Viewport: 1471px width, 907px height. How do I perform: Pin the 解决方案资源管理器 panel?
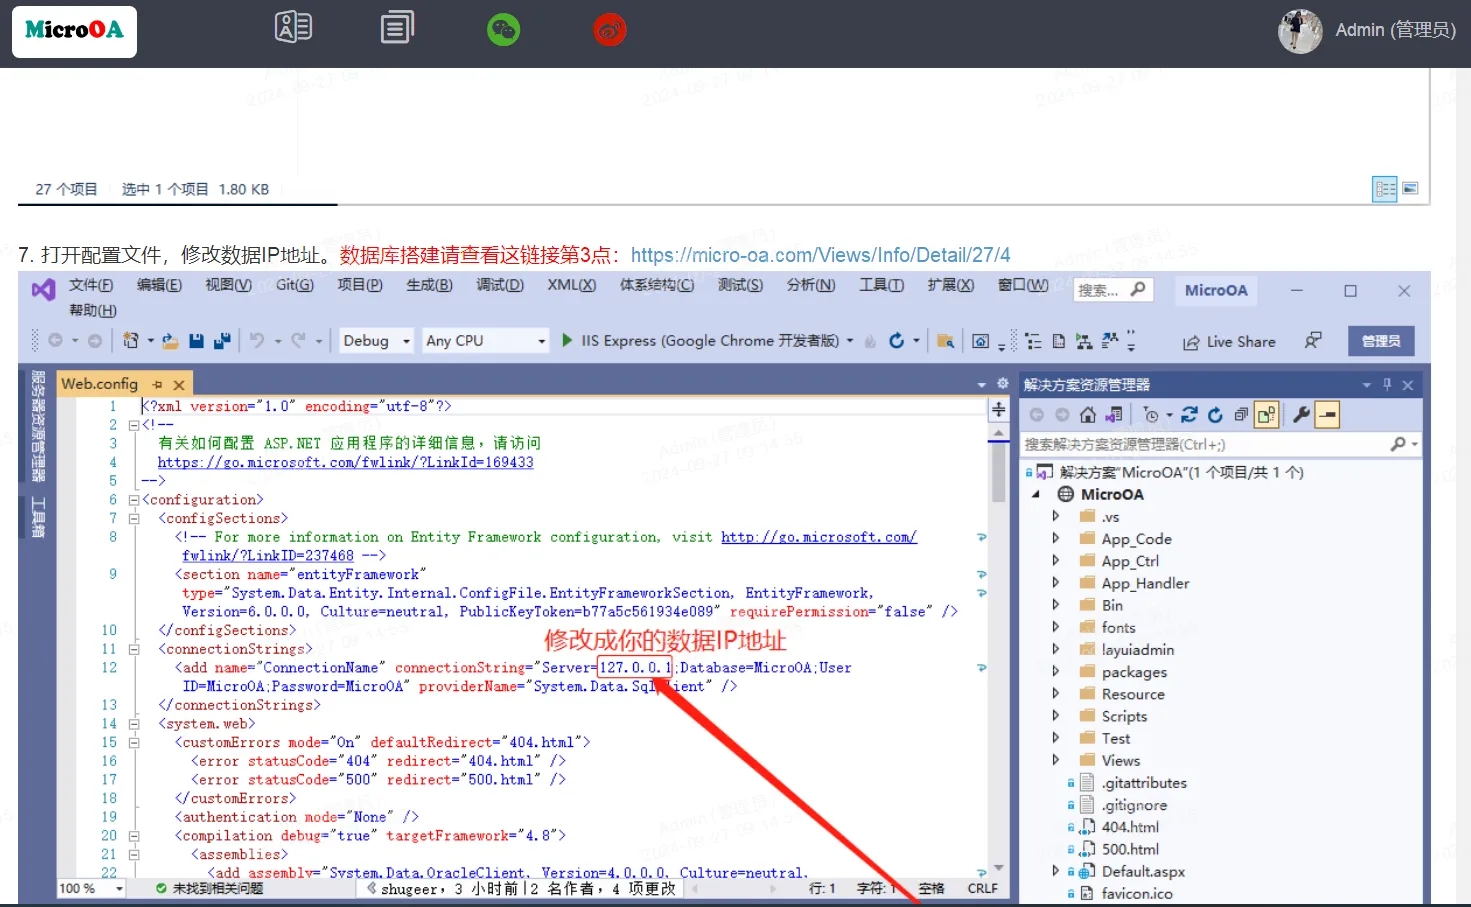(x=1387, y=385)
